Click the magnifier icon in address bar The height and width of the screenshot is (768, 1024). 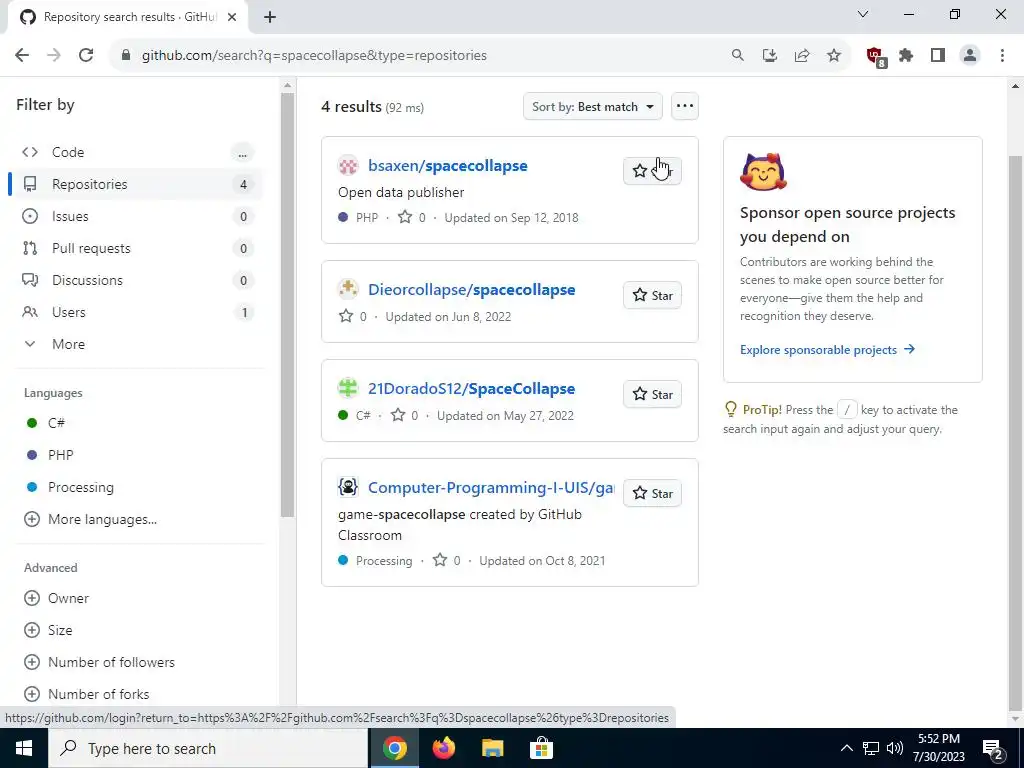tap(737, 56)
